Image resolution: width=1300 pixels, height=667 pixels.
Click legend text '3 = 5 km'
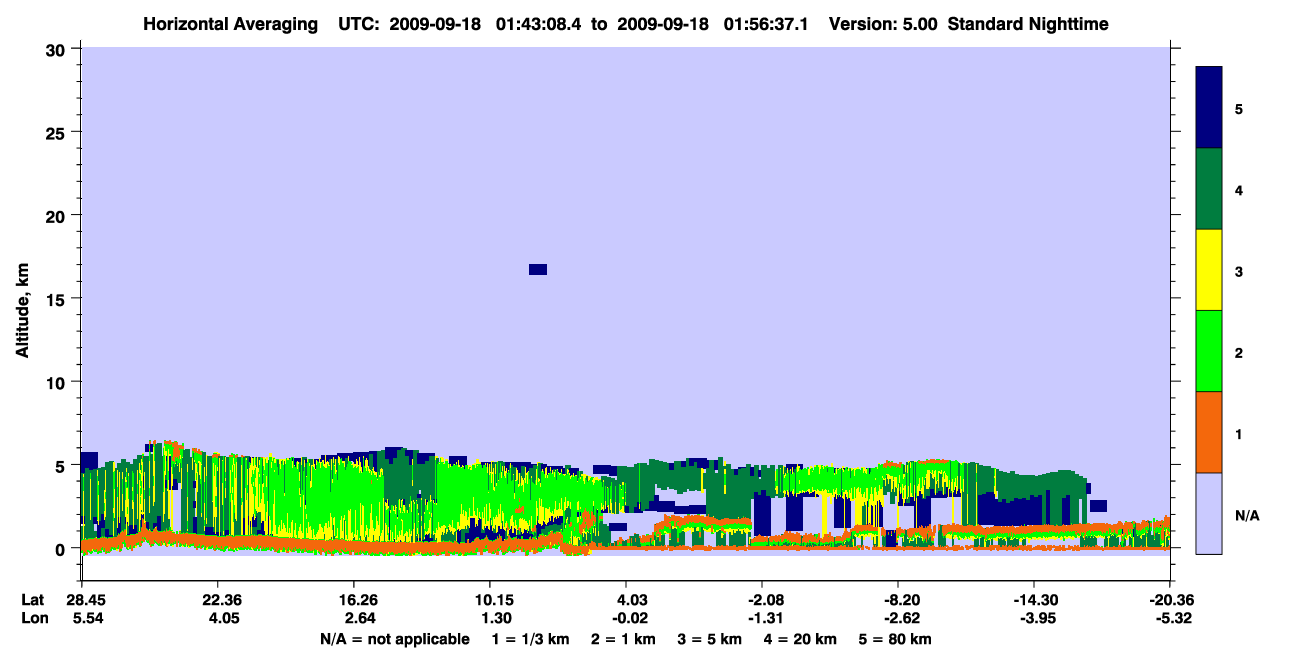point(711,639)
